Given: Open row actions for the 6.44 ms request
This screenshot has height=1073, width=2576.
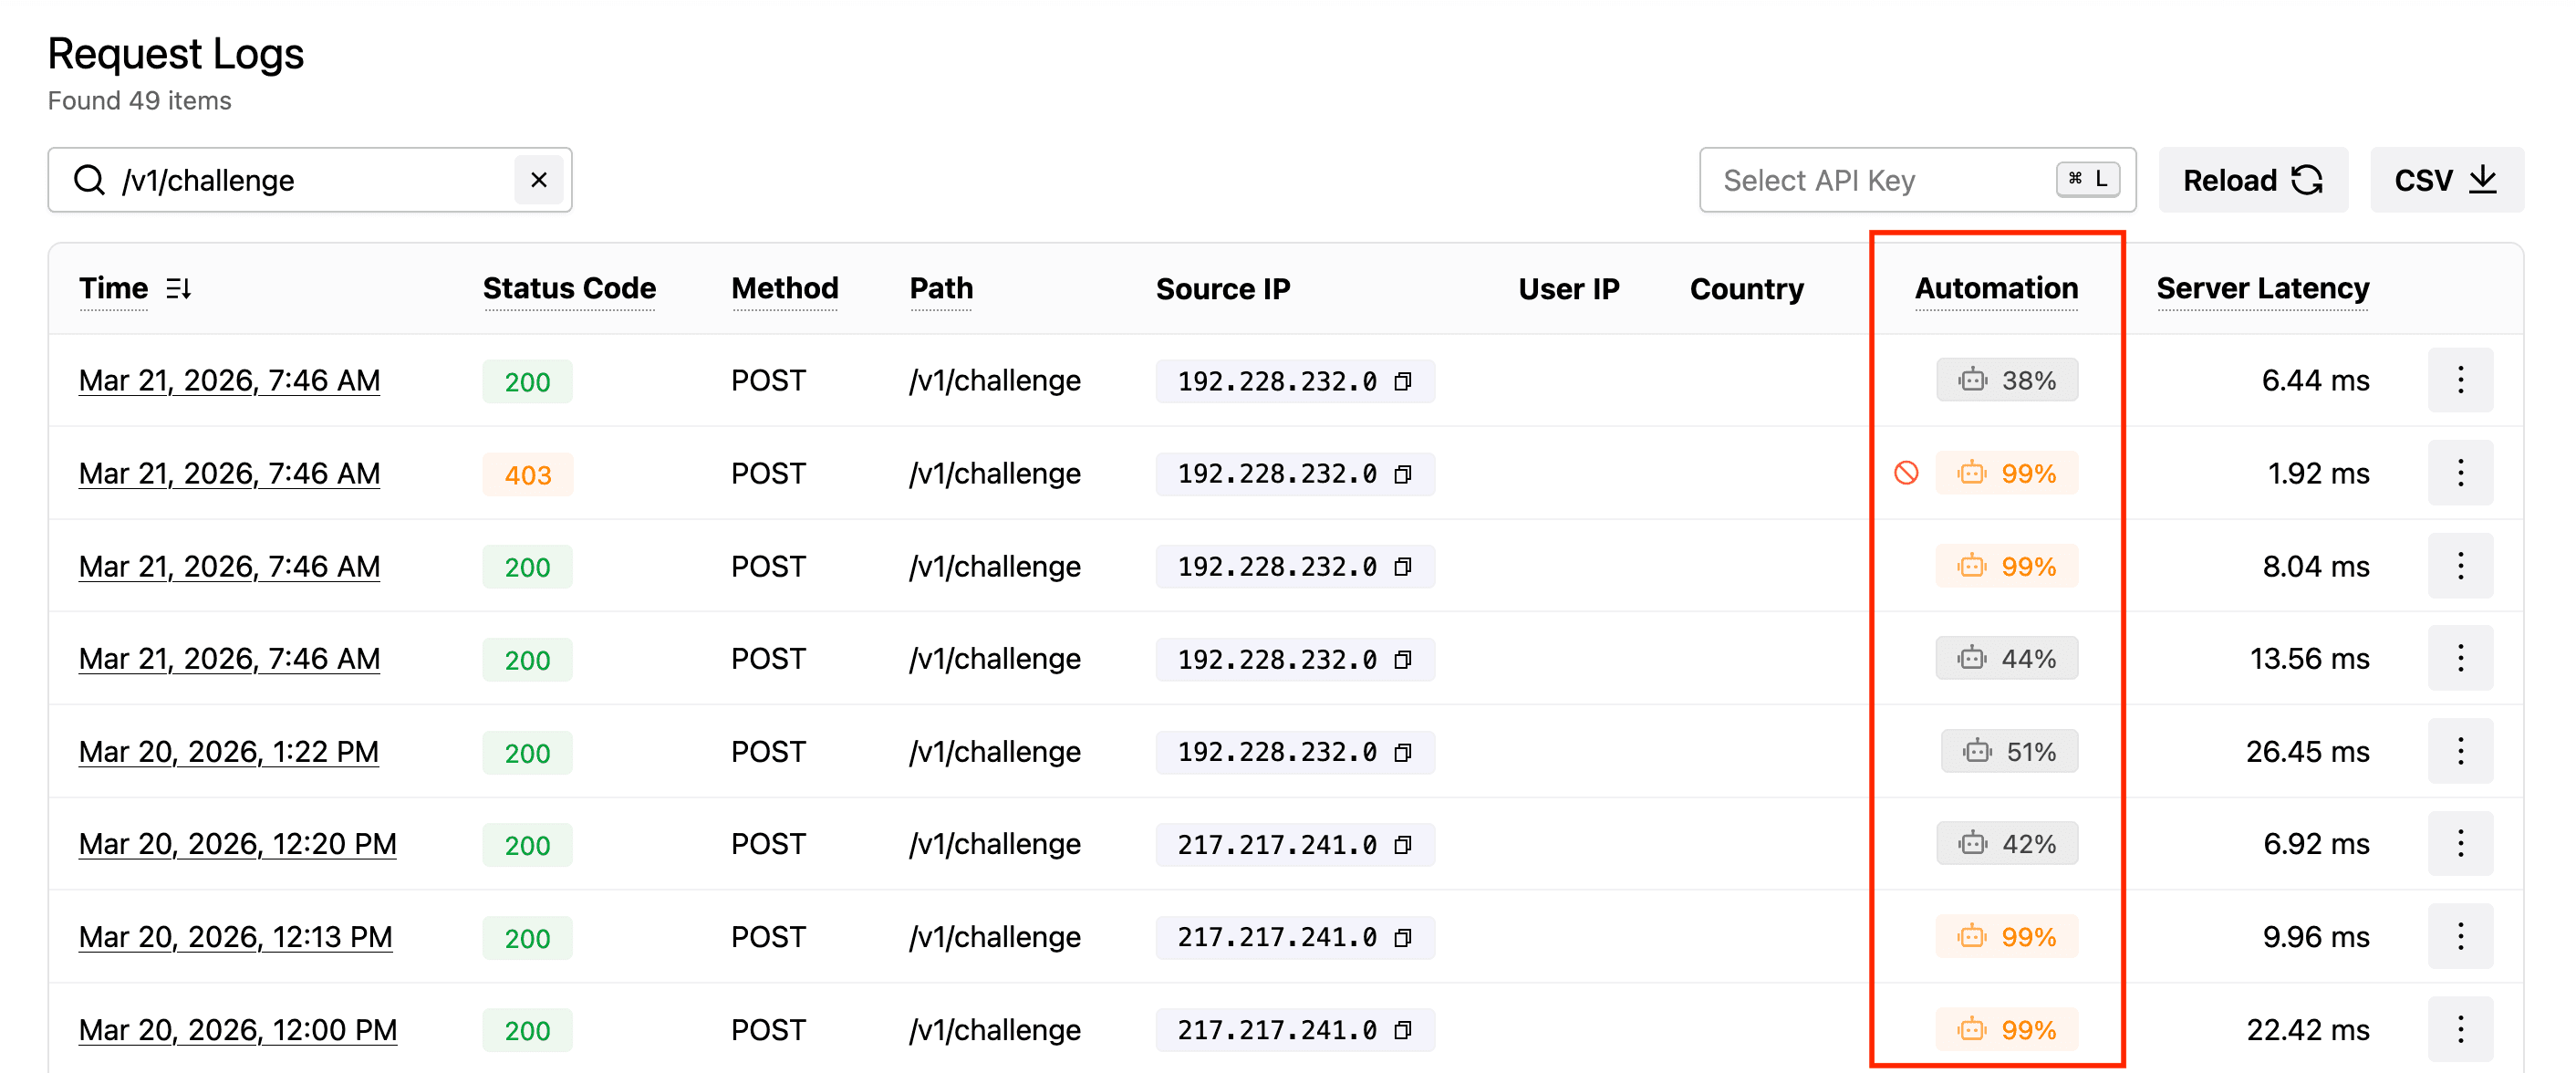Looking at the screenshot, I should pyautogui.click(x=2459, y=380).
